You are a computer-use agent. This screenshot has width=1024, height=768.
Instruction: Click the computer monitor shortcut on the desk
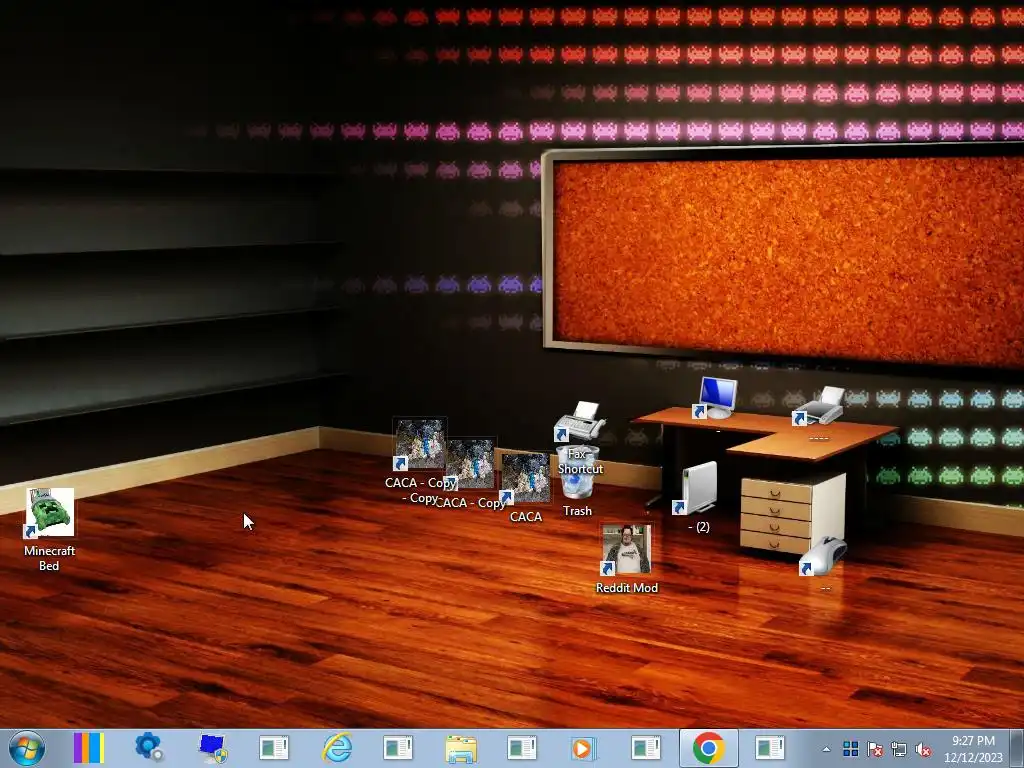716,398
